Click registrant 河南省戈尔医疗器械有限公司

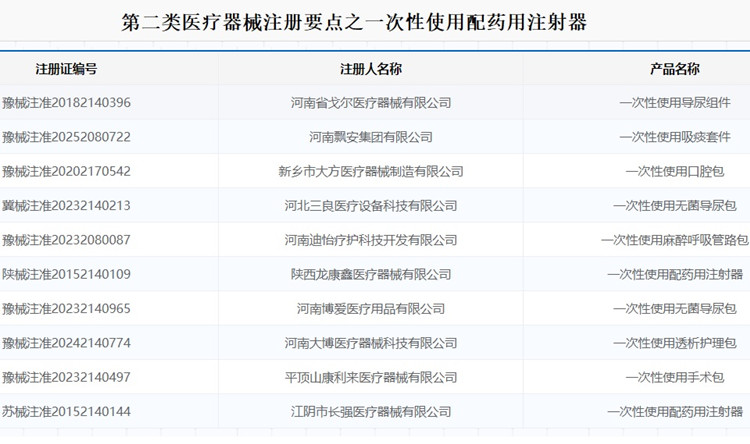click(371, 103)
